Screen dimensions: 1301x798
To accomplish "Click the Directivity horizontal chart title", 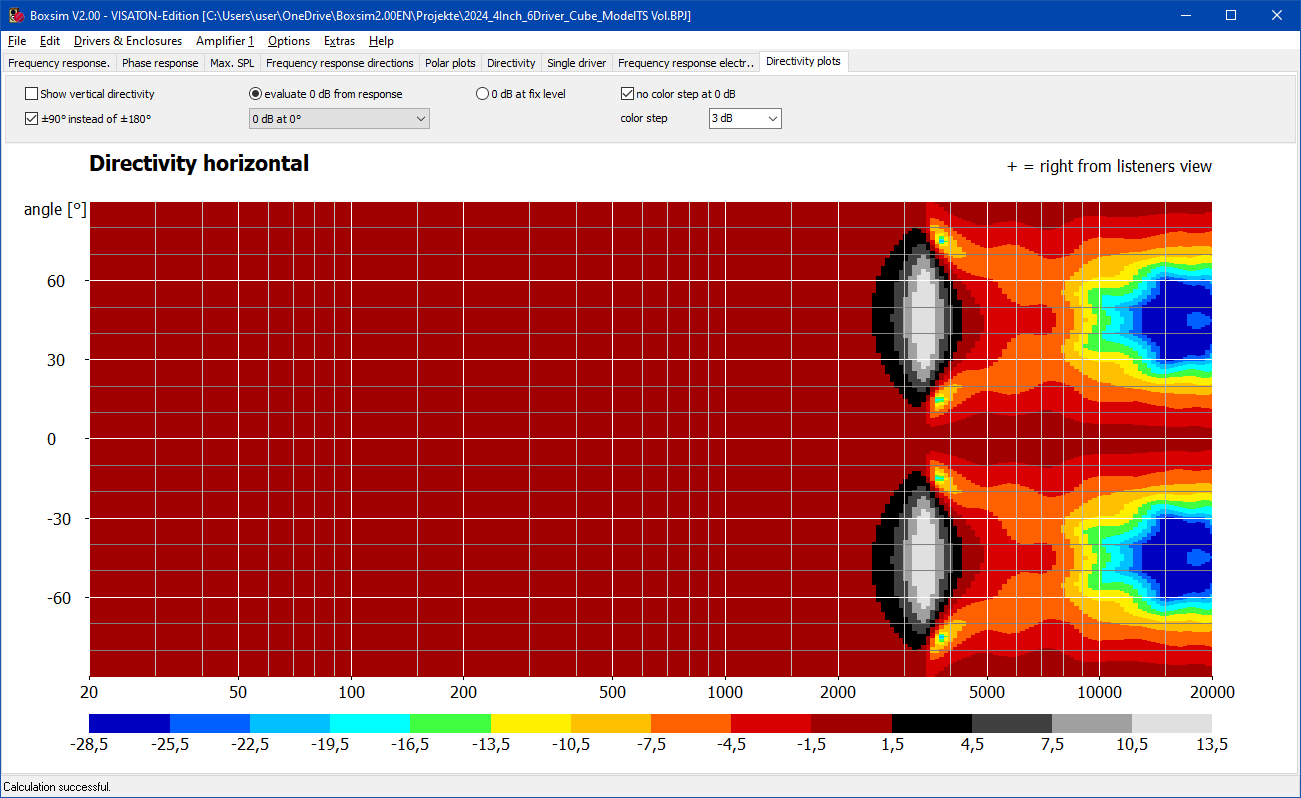I will click(x=199, y=164).
